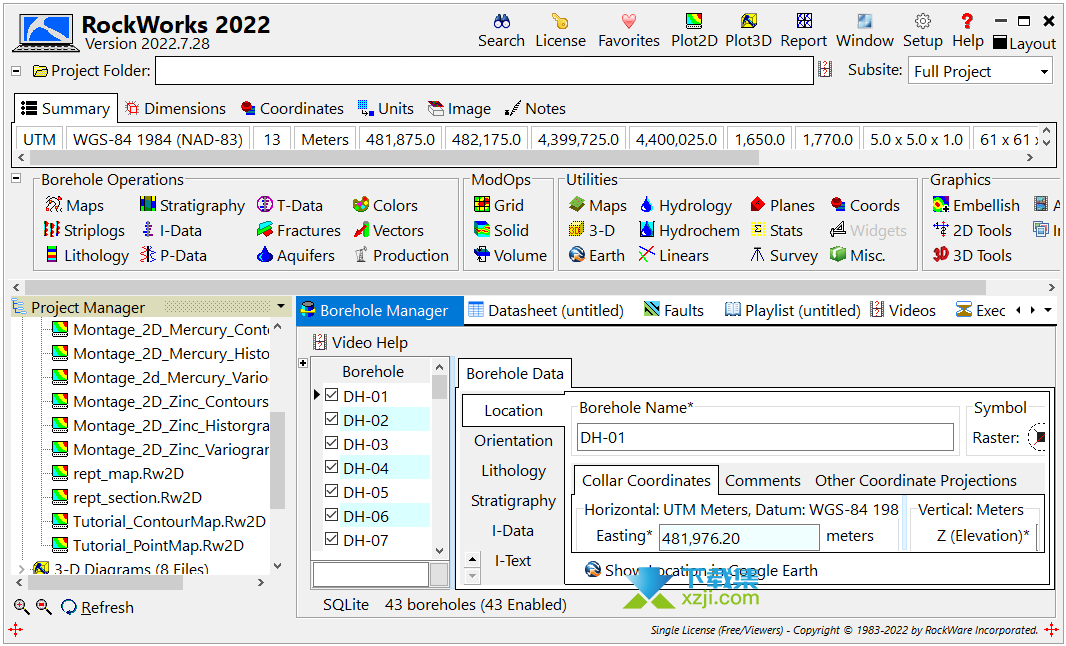Viewport: 1066px width, 646px height.
Task: Switch to the Units tab
Action: pyautogui.click(x=385, y=109)
